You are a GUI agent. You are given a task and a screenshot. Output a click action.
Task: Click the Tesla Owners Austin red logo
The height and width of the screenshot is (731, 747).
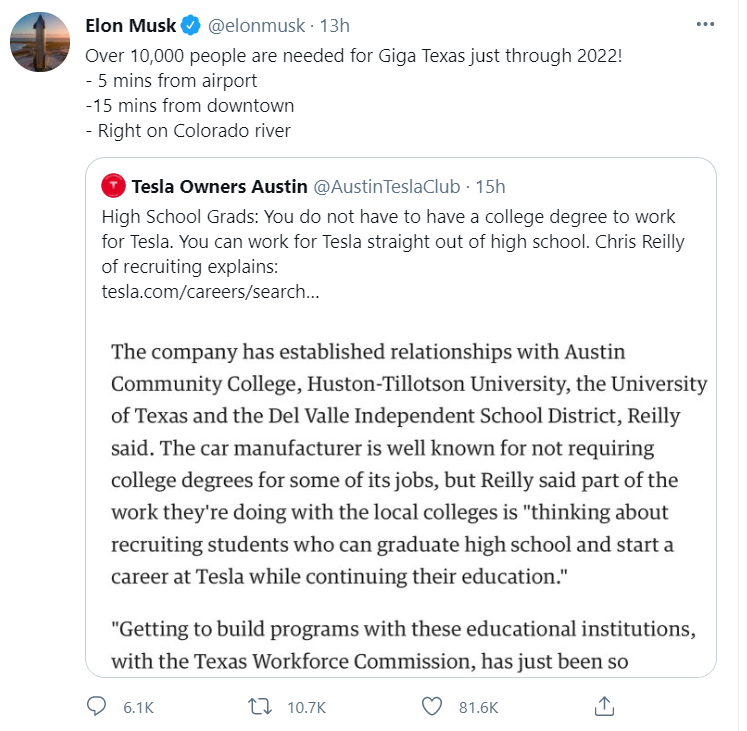coord(114,186)
